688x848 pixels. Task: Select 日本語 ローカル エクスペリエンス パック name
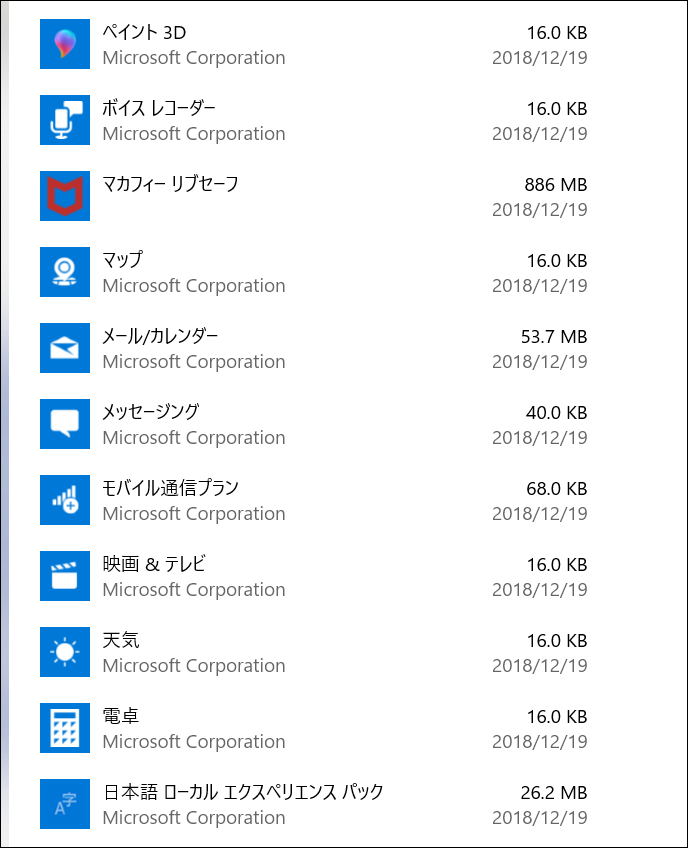[x=243, y=792]
